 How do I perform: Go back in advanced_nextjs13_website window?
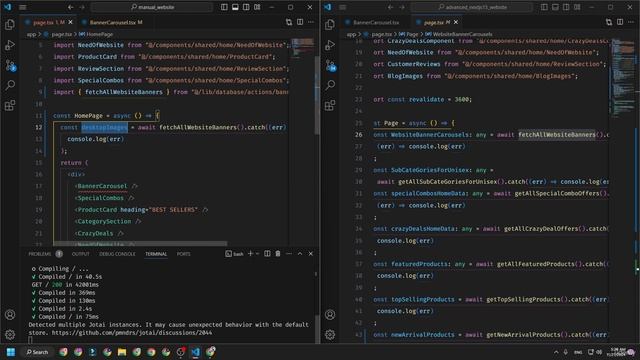pos(391,7)
